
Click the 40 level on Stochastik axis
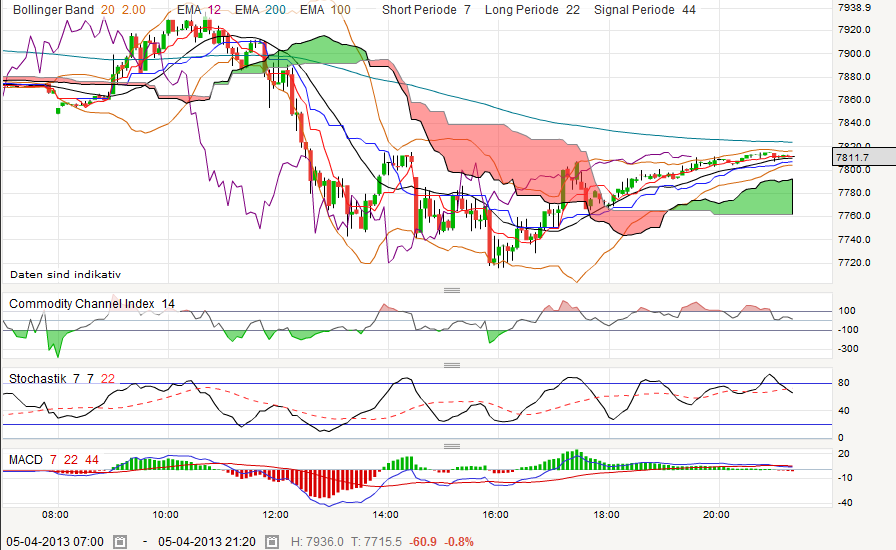point(843,410)
